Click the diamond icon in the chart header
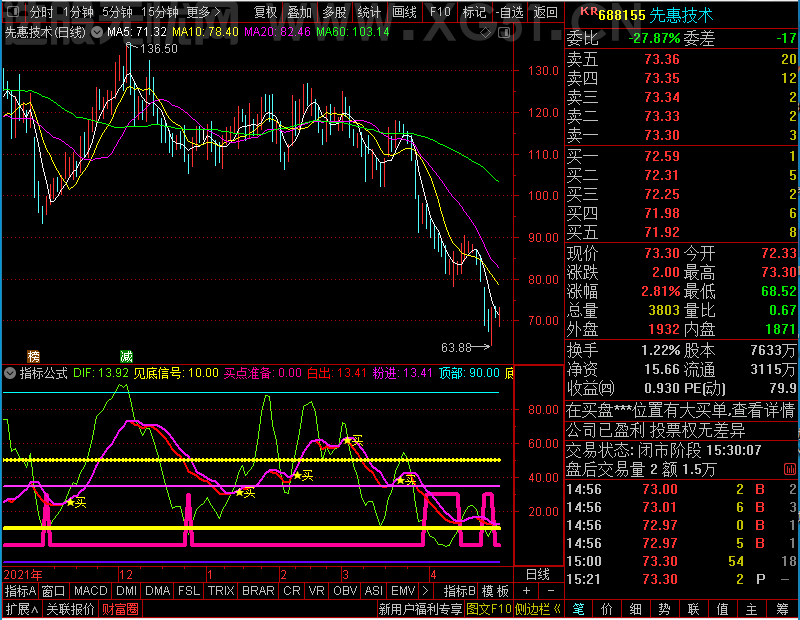The width and height of the screenshot is (800, 620). [486, 33]
